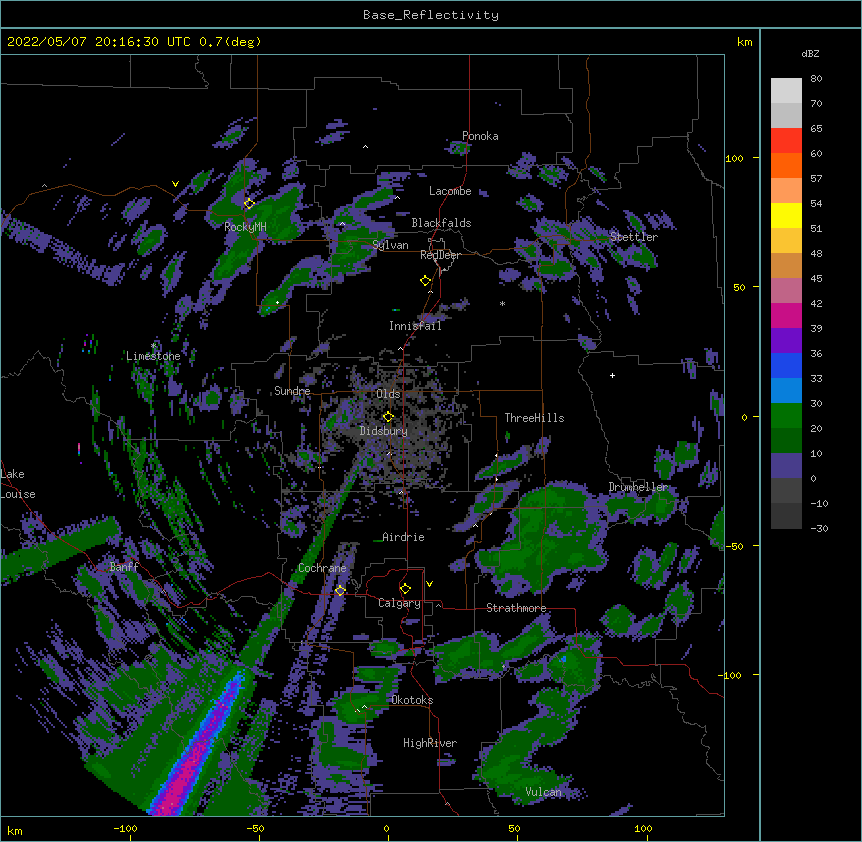Click the dBZ legend heading
The height and width of the screenshot is (842, 862).
(810, 54)
